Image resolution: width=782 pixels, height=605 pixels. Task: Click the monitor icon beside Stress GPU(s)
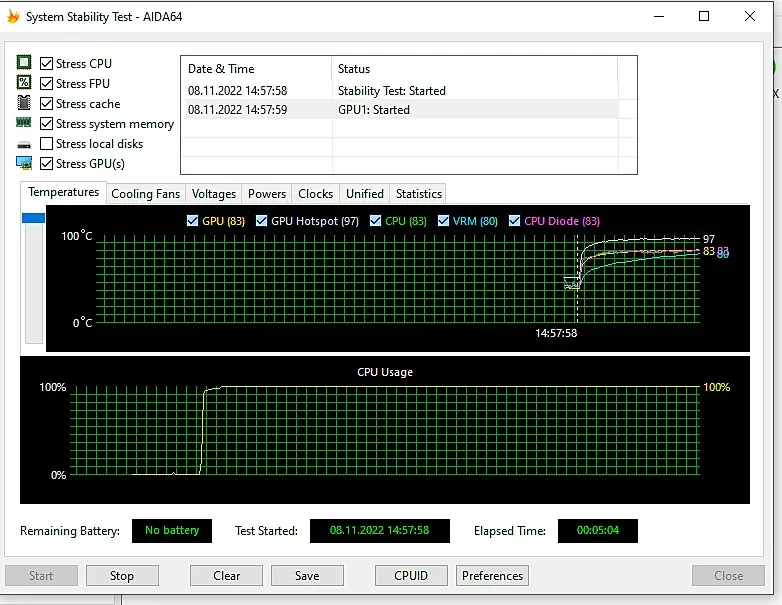tap(23, 163)
